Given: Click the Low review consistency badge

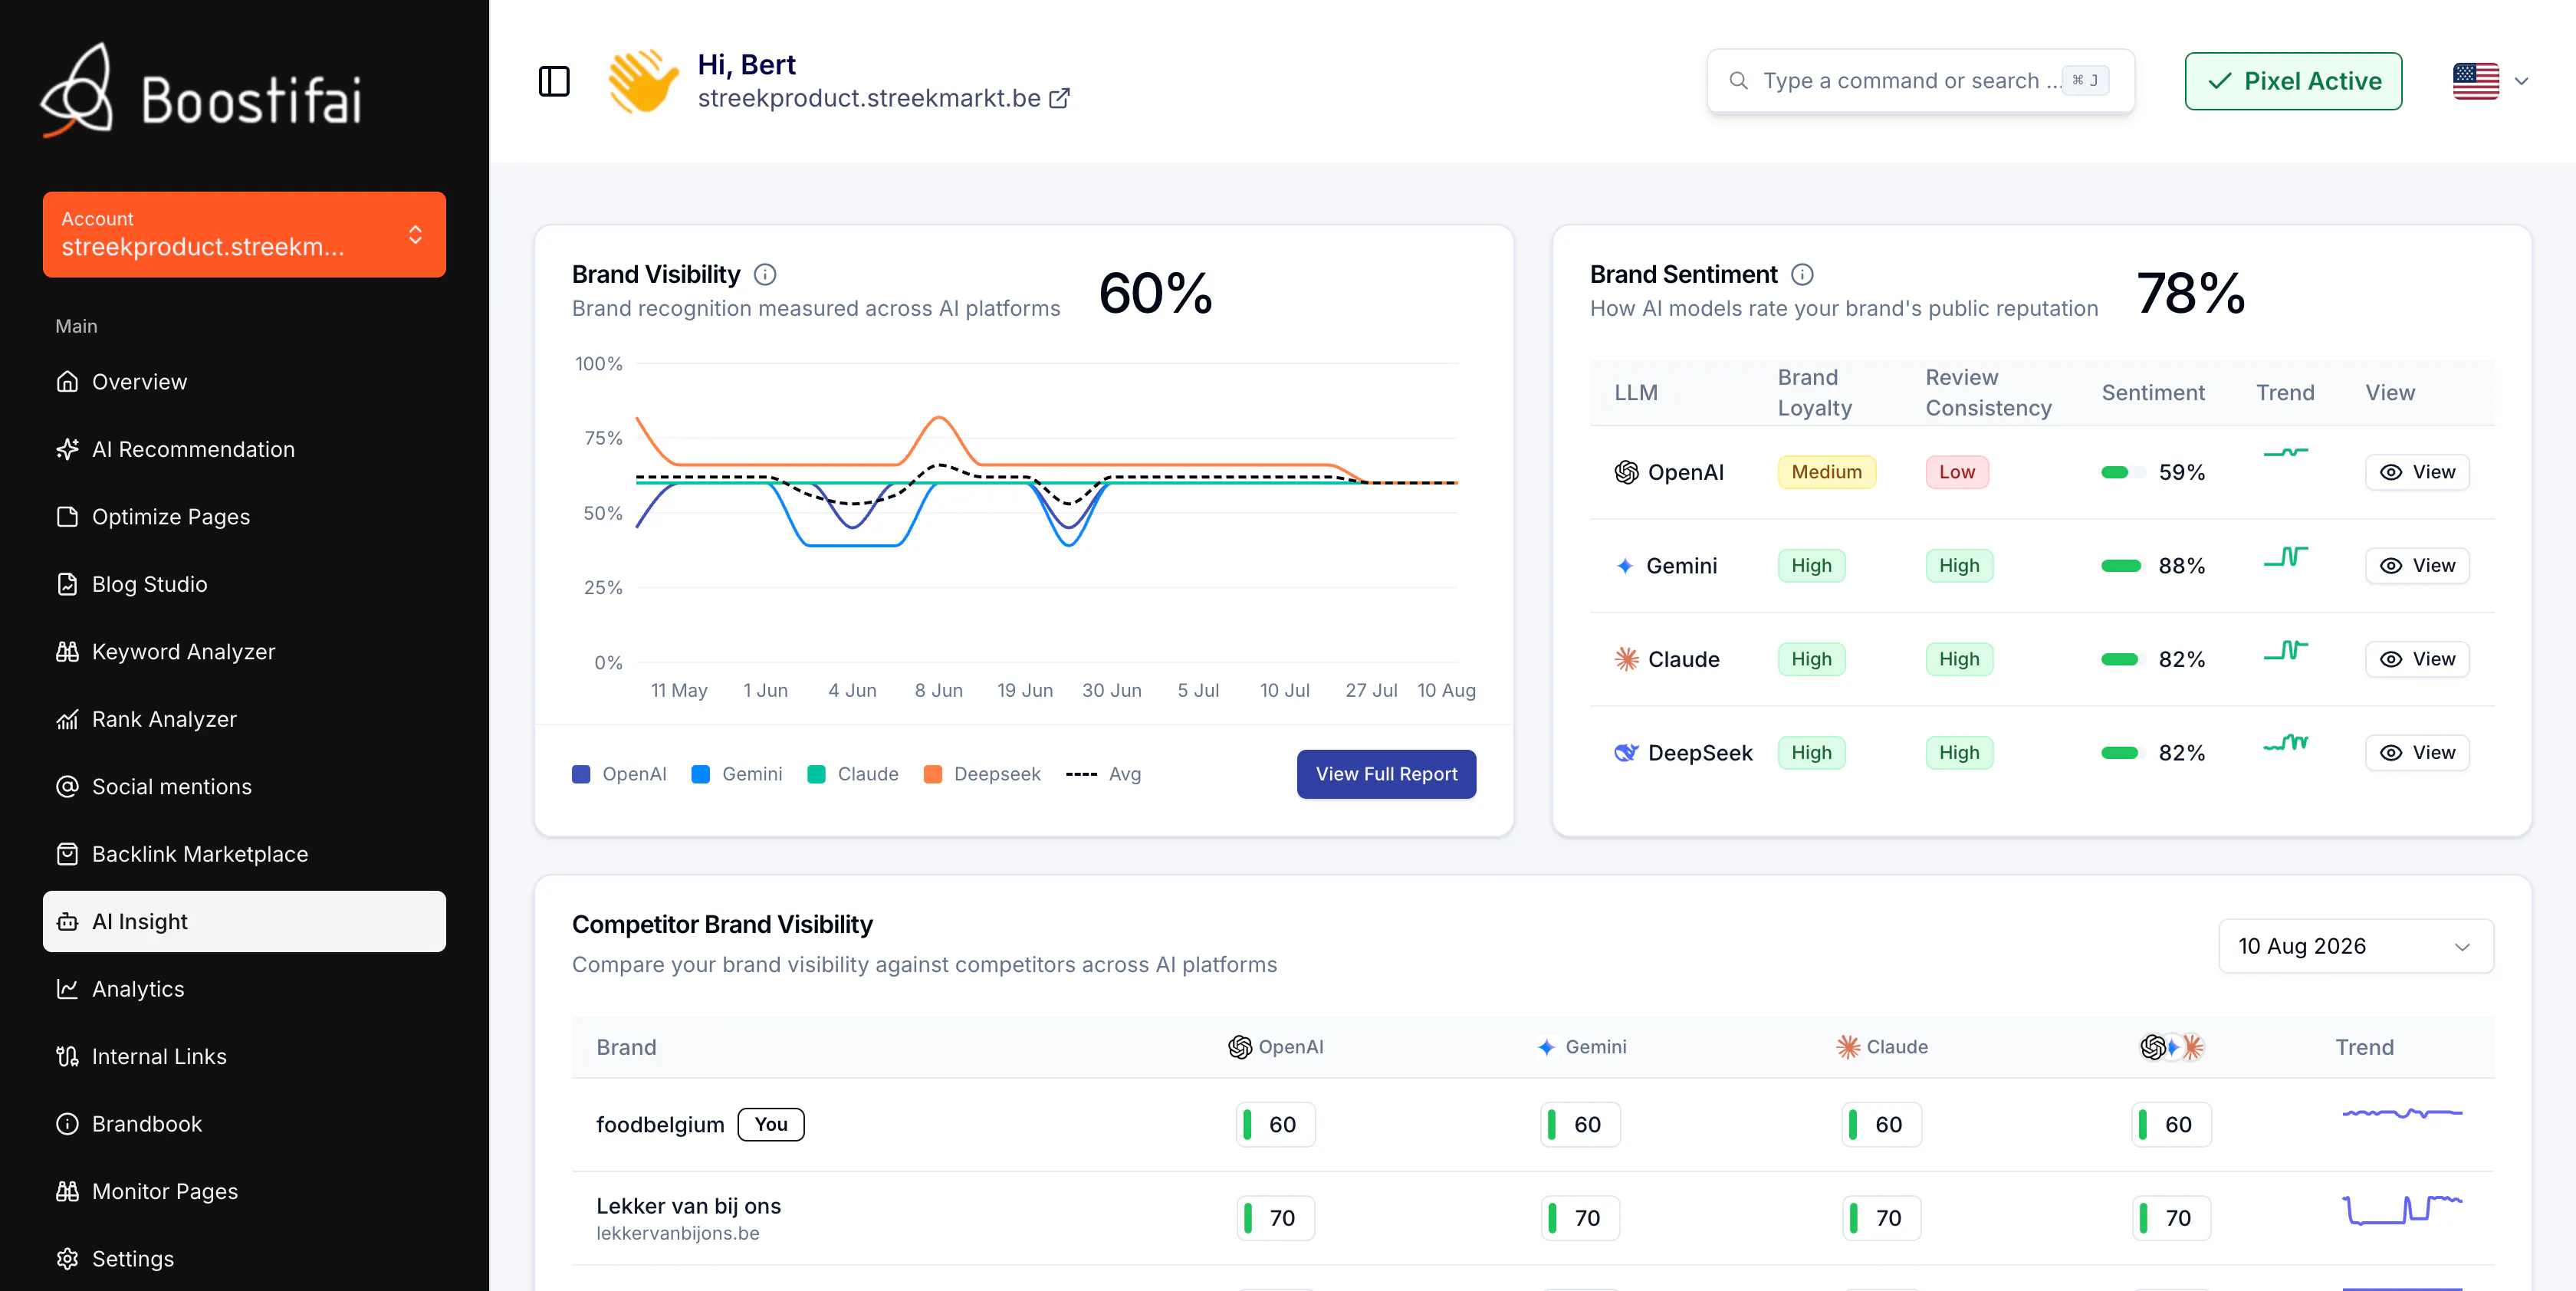Looking at the screenshot, I should (x=1957, y=472).
